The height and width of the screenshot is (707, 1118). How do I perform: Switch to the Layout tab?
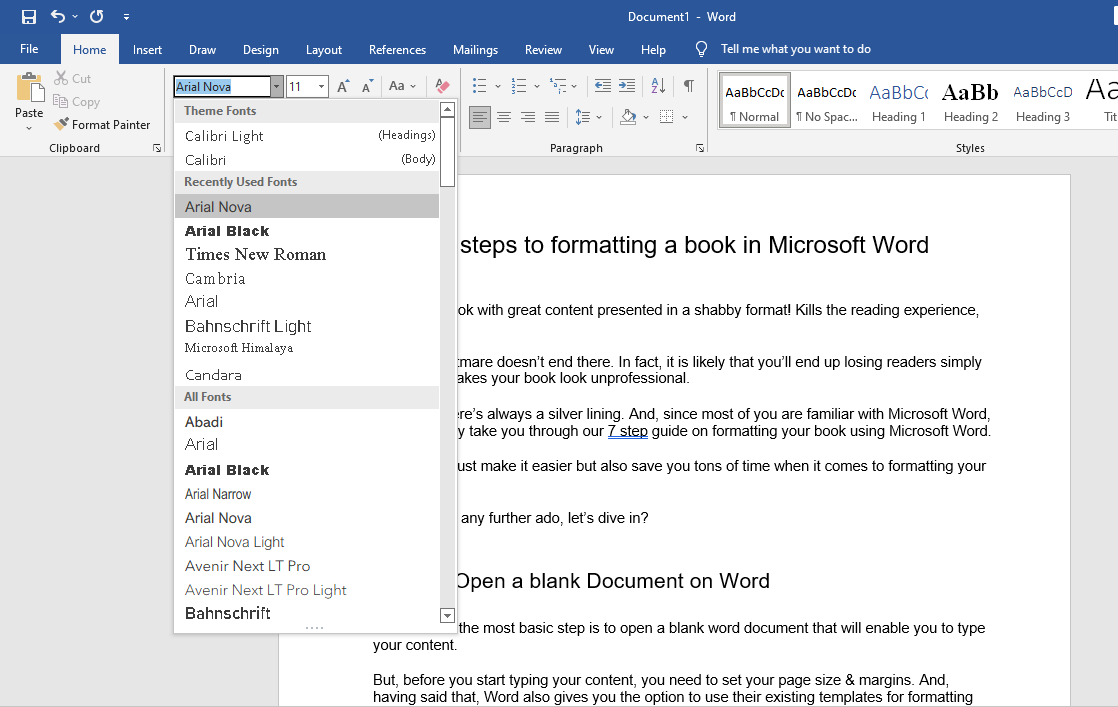pyautogui.click(x=324, y=50)
